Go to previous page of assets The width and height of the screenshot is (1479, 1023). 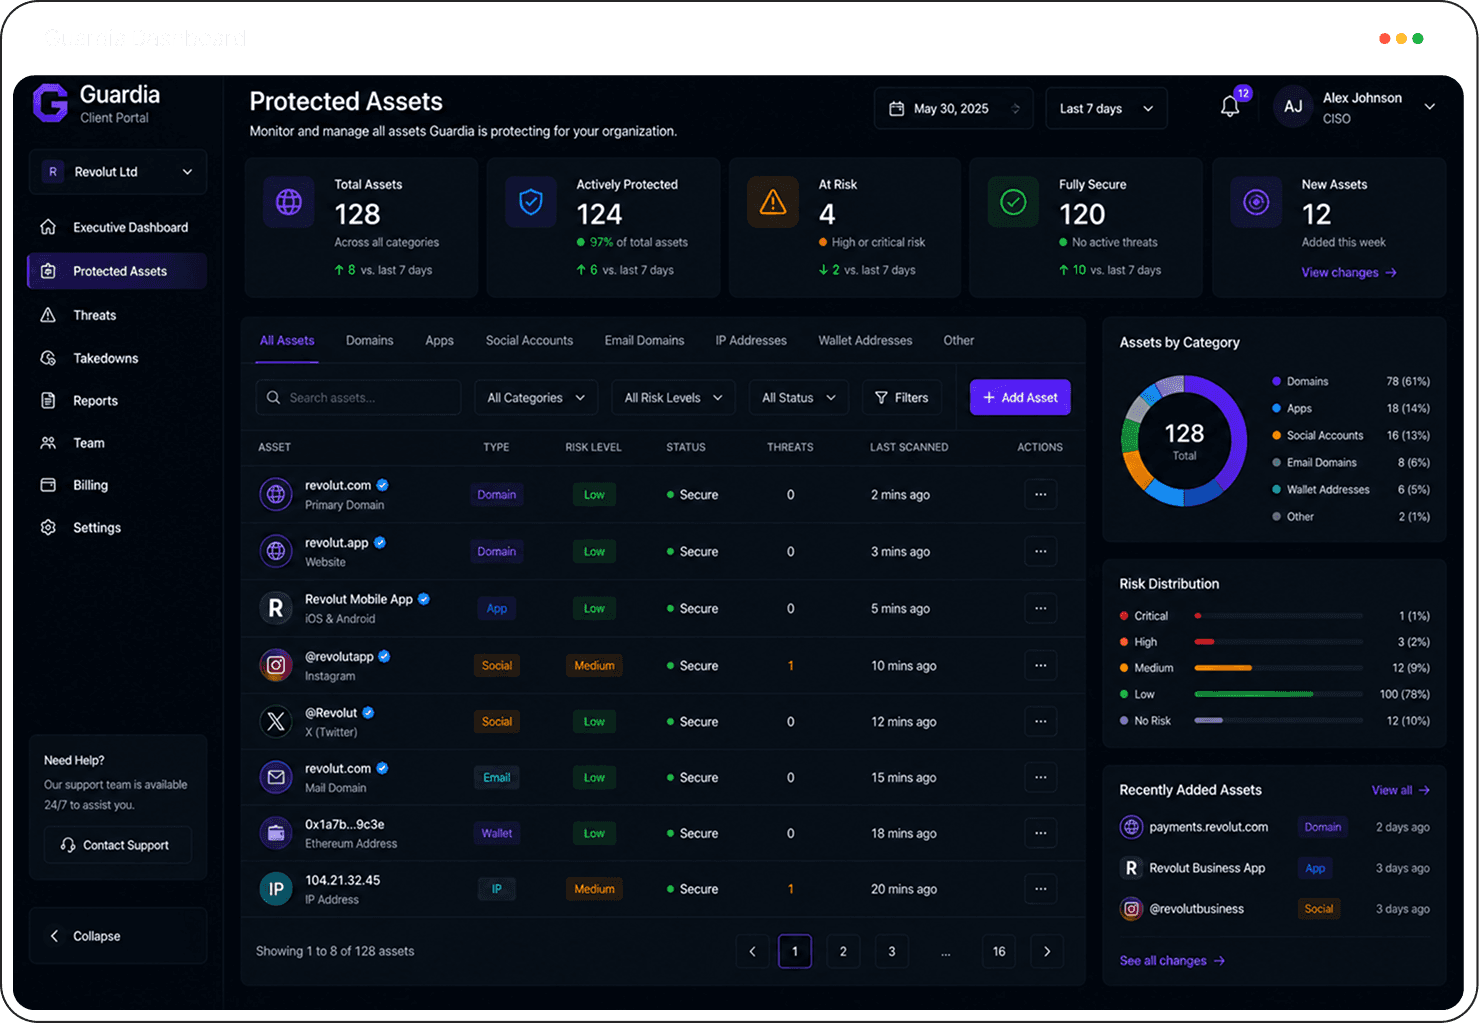752,951
